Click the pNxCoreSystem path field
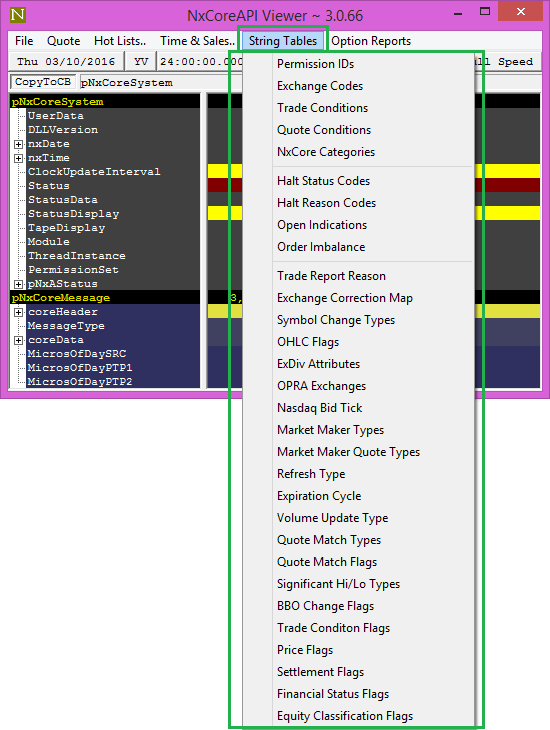 161,82
